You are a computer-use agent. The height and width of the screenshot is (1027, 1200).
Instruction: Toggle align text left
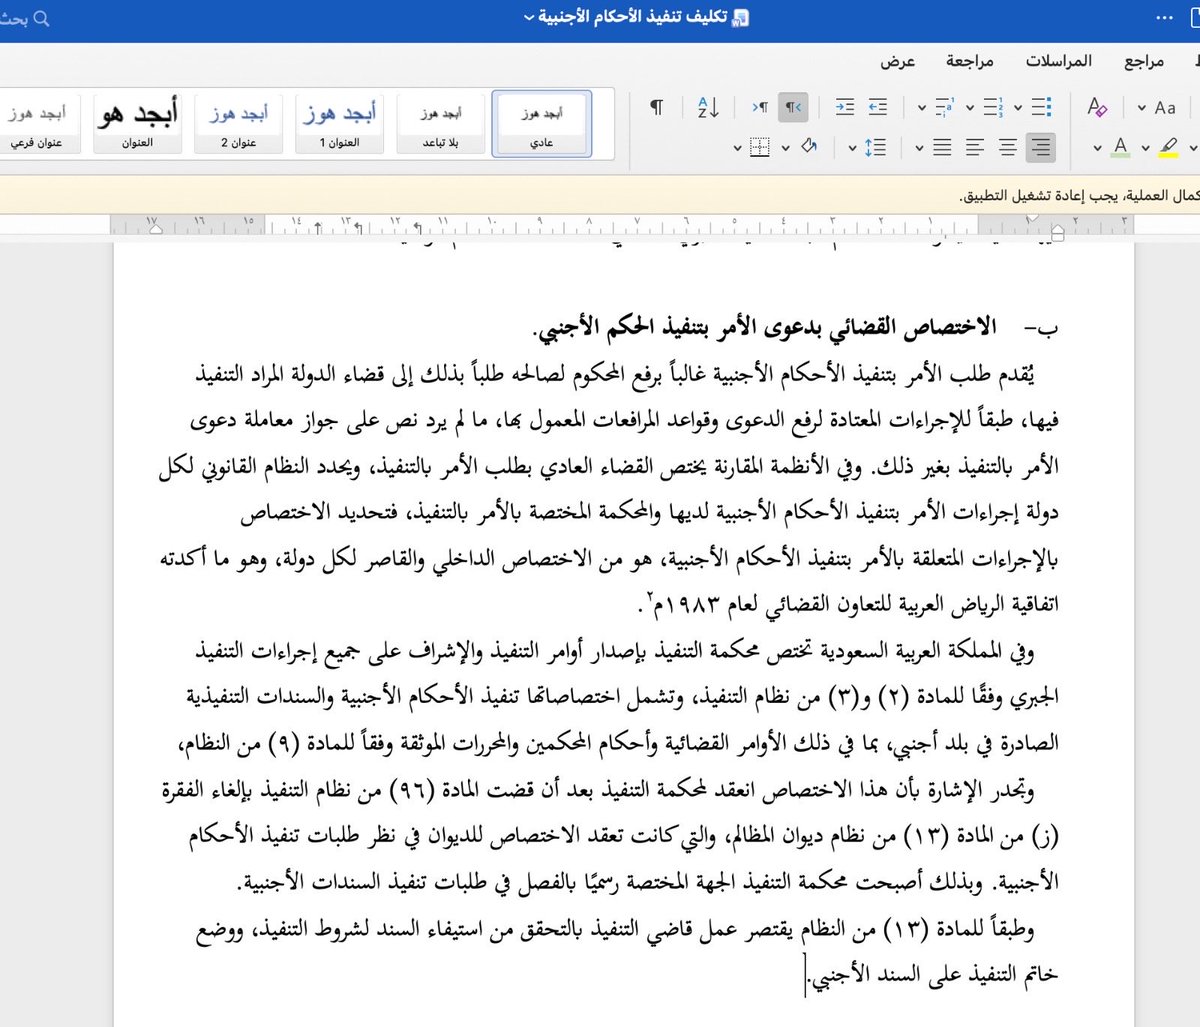975,148
